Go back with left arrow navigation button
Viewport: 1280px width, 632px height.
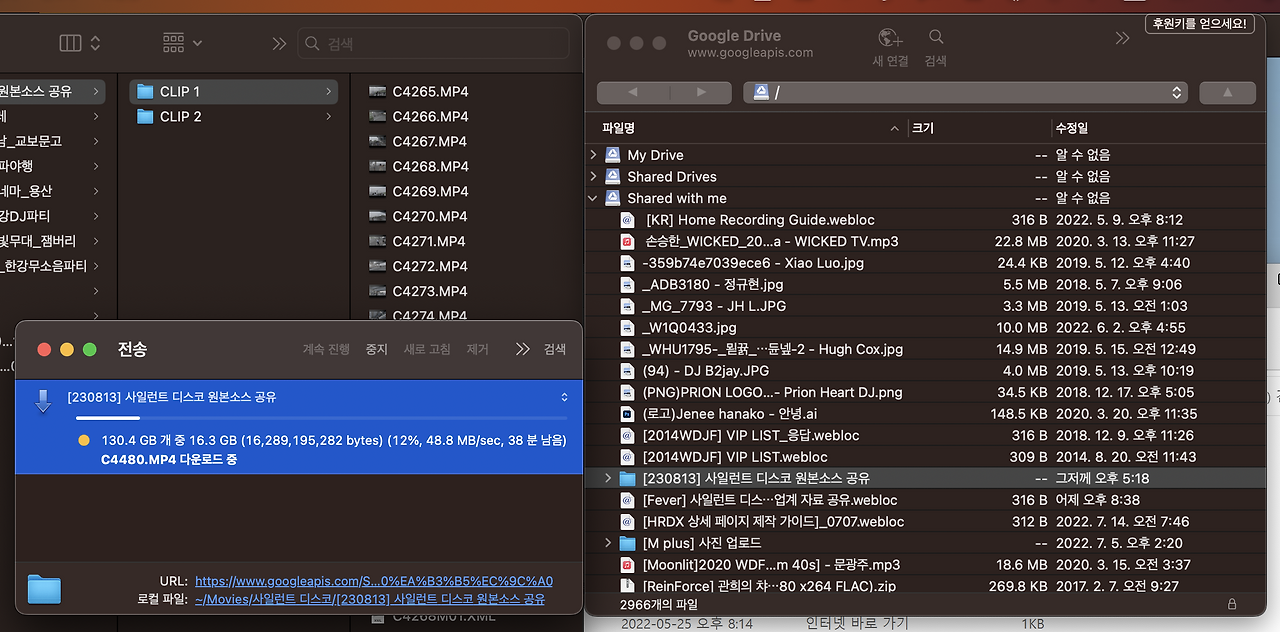(x=632, y=92)
